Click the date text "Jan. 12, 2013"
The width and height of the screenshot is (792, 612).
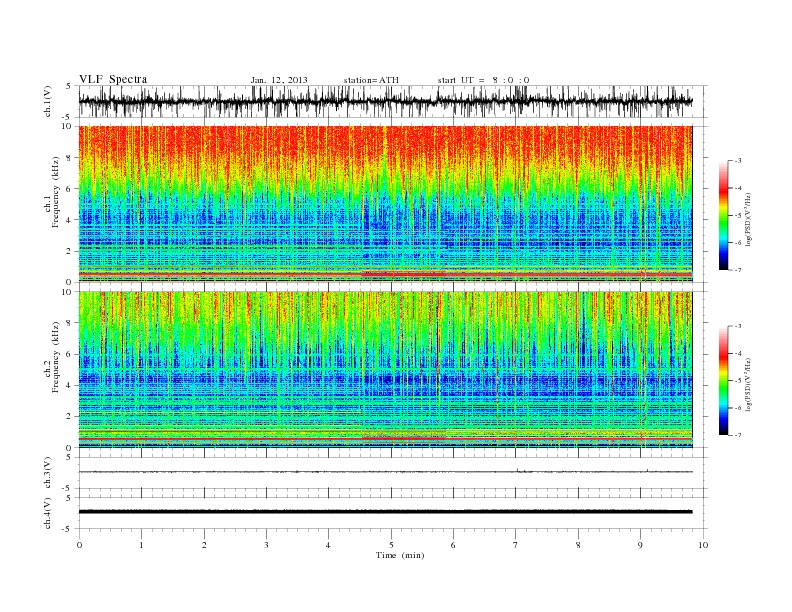point(279,80)
